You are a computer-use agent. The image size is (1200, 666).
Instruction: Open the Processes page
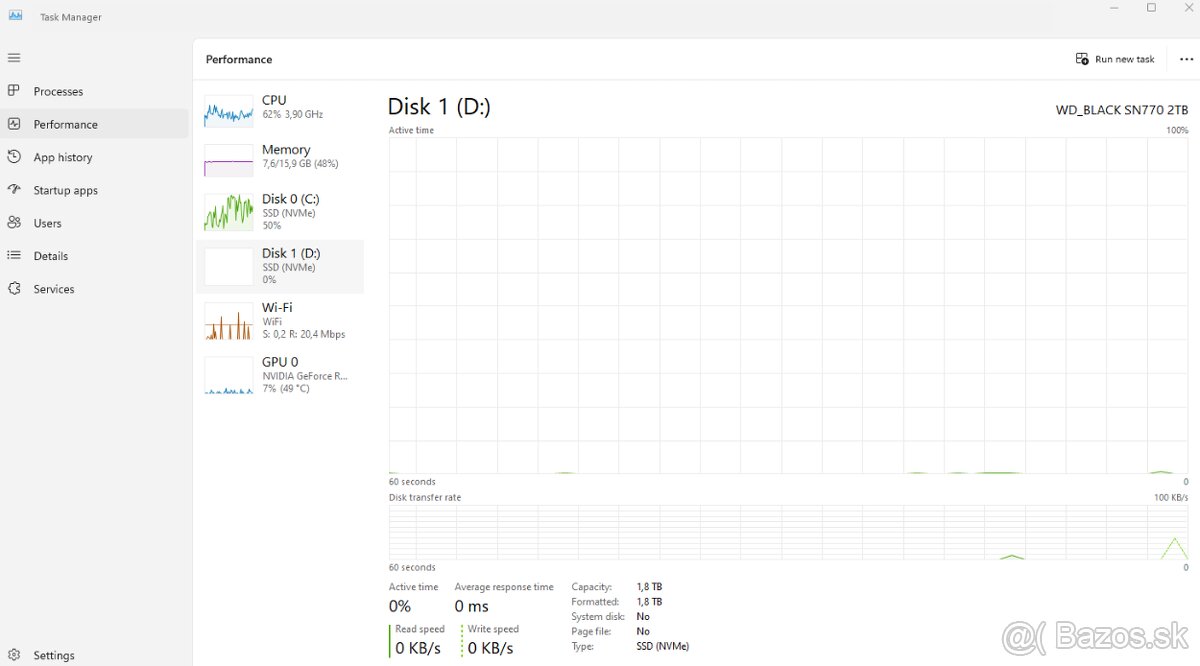(x=95, y=91)
